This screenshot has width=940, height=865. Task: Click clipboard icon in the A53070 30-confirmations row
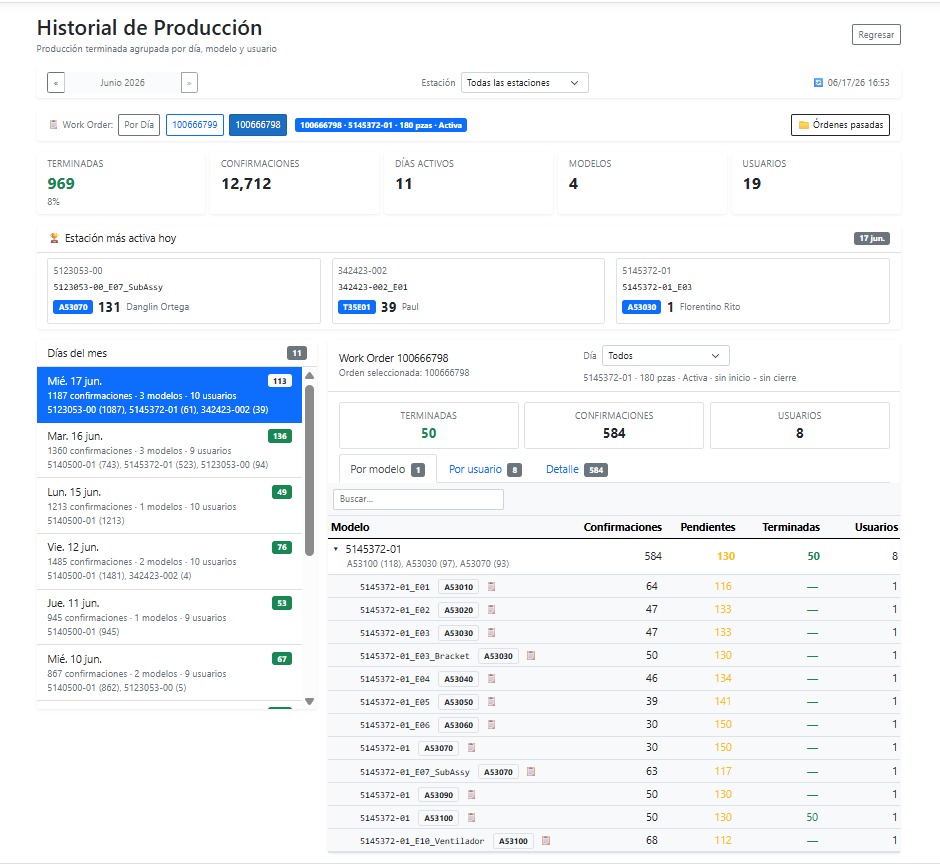tap(472, 748)
